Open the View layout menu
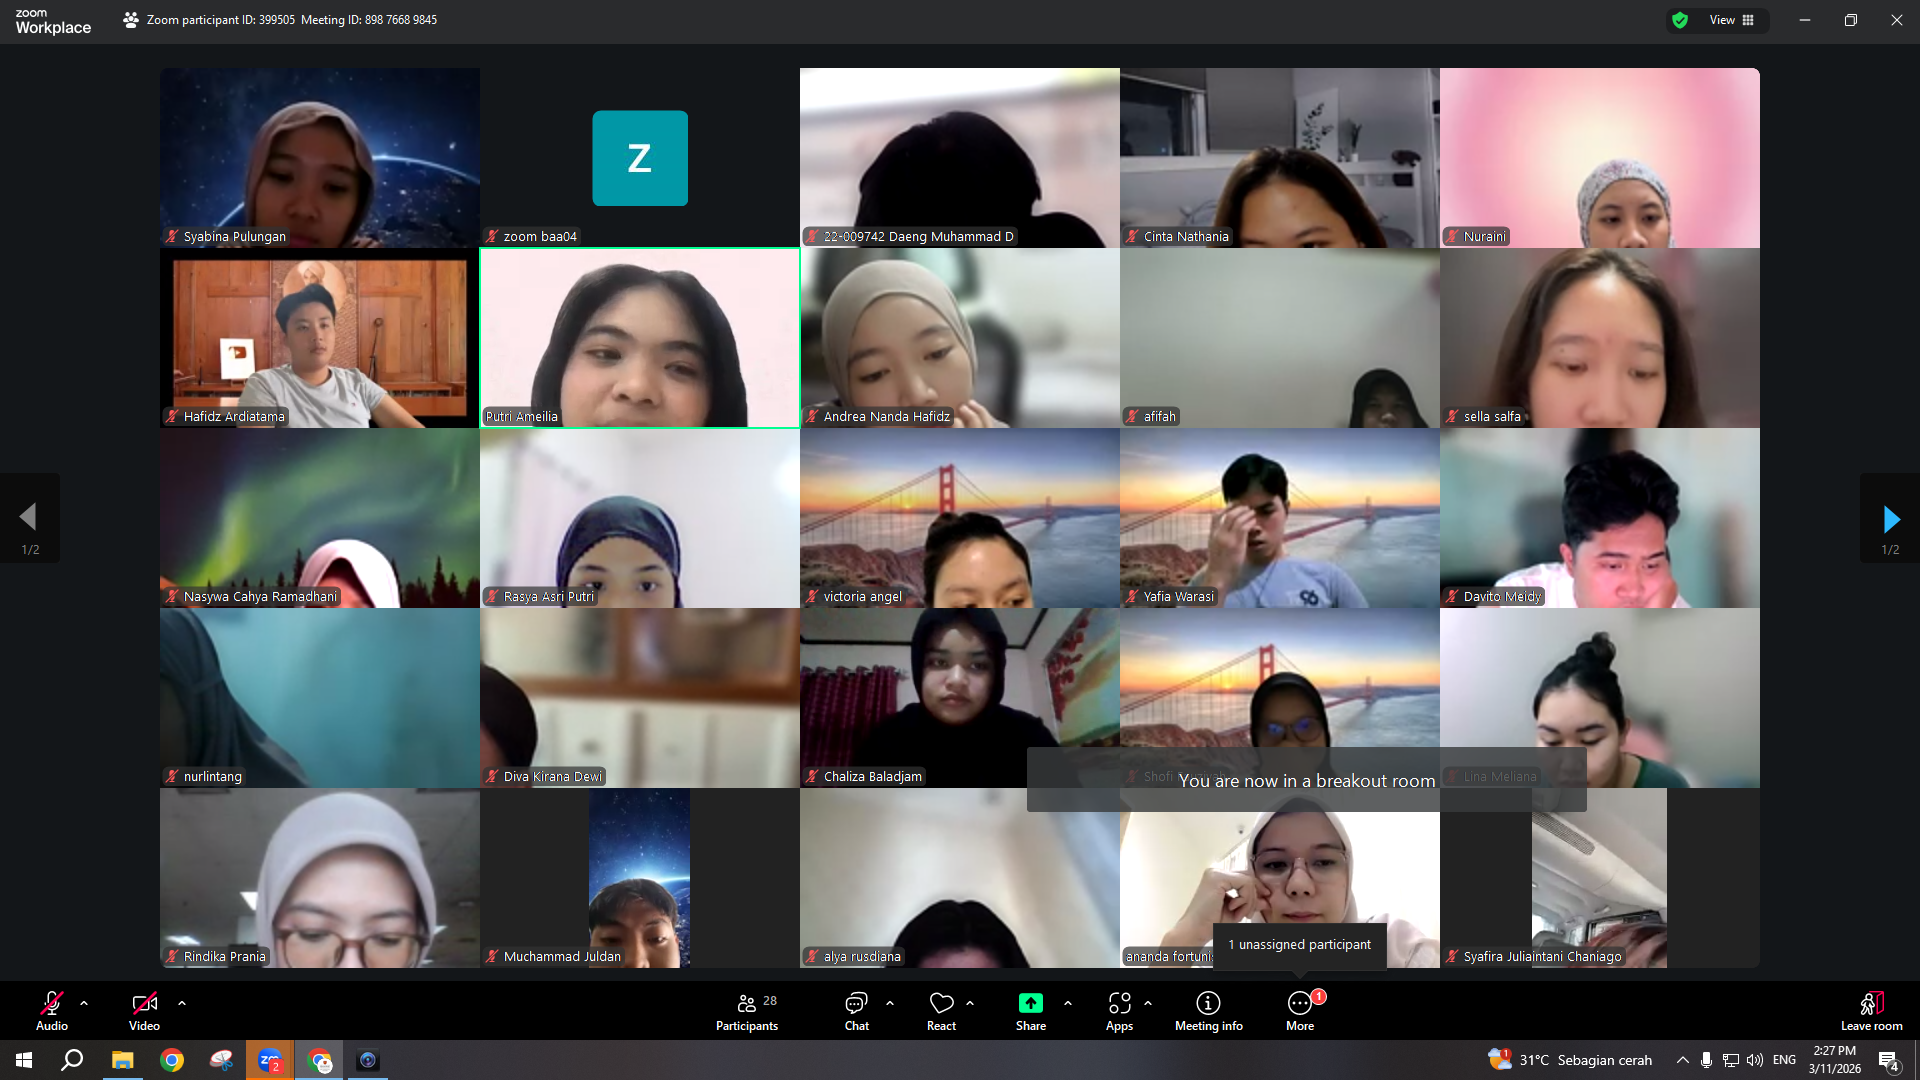The image size is (1920, 1080). [1732, 20]
